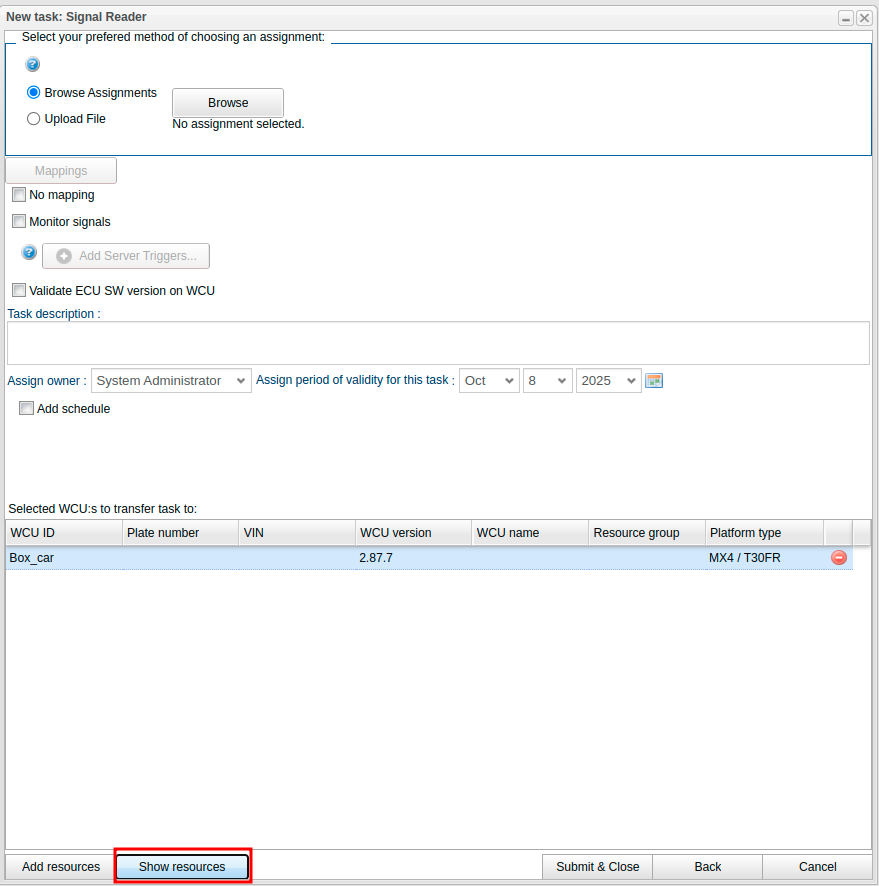Remove Box_car using the red delete icon

coord(838,558)
